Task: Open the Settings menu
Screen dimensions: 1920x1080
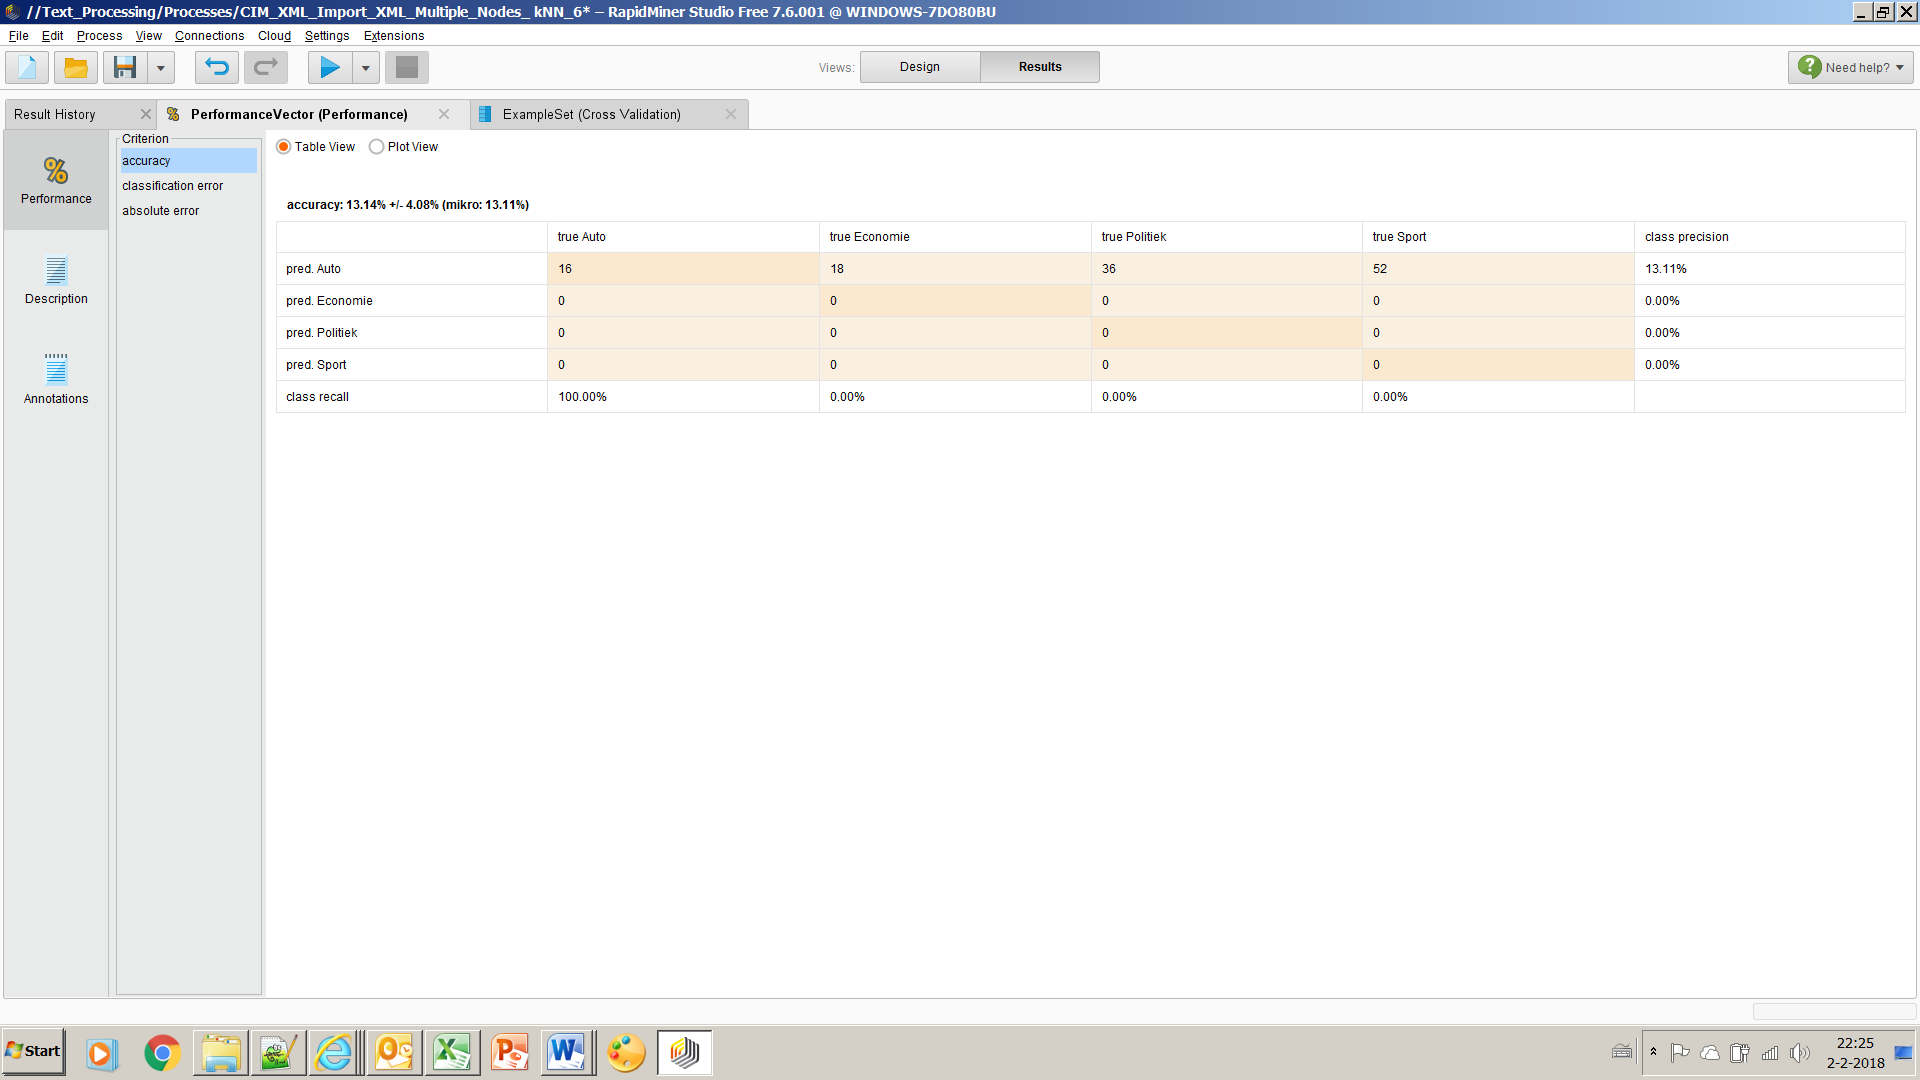Action: coord(327,35)
